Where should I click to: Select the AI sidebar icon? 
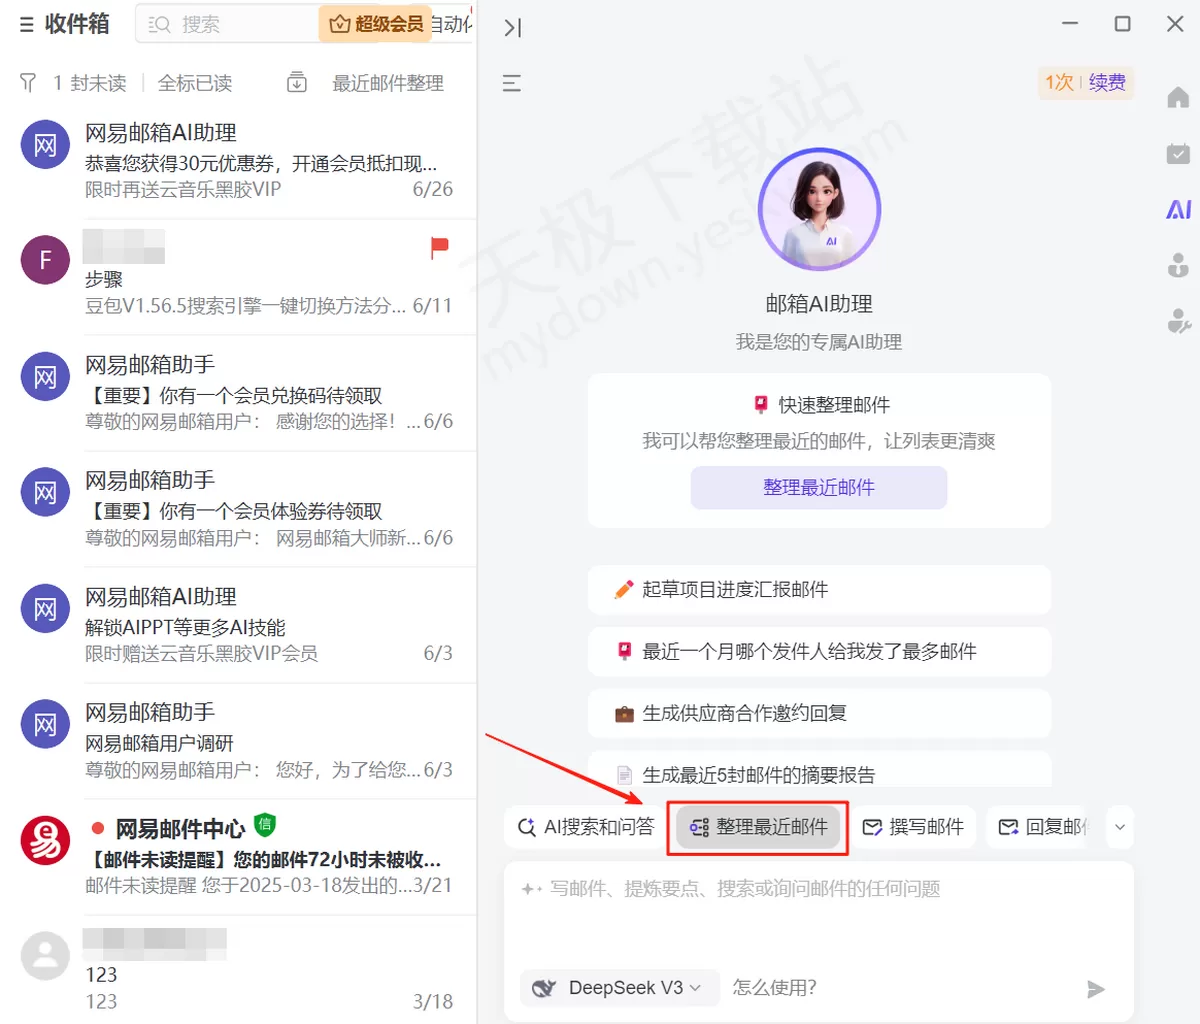click(x=1178, y=209)
